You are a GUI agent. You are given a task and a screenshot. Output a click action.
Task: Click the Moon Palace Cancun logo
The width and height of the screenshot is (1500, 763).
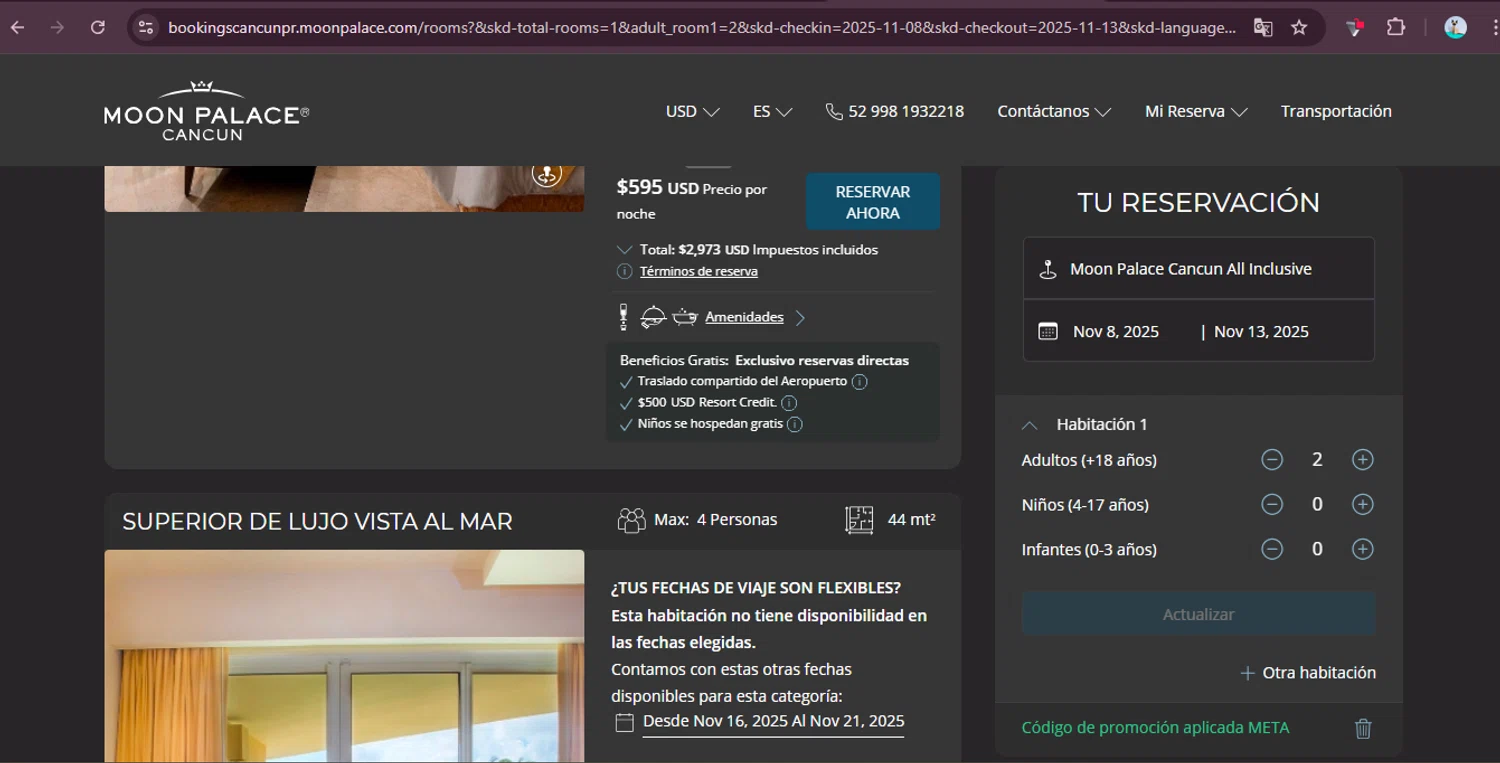click(206, 111)
